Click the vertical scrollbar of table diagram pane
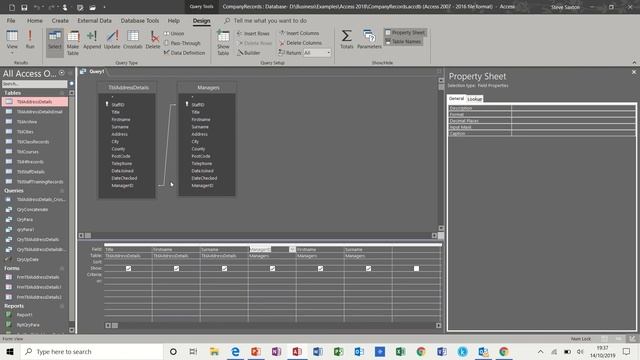 click(x=441, y=154)
